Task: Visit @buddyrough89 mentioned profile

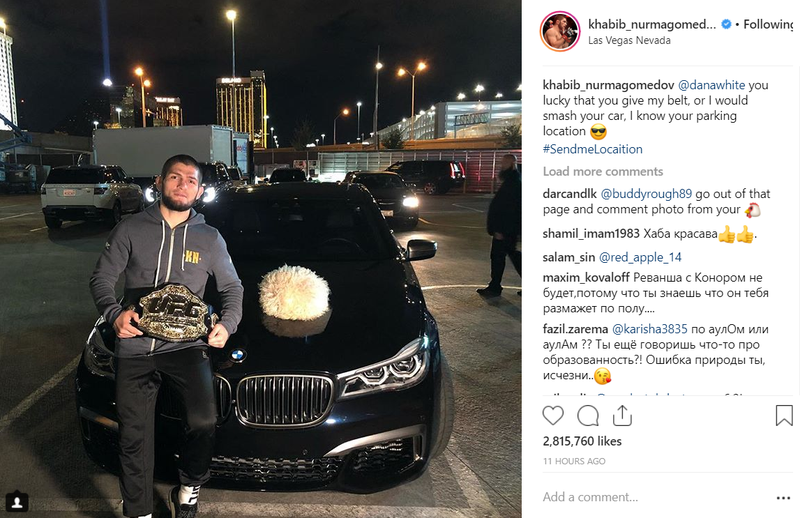Action: coord(646,194)
